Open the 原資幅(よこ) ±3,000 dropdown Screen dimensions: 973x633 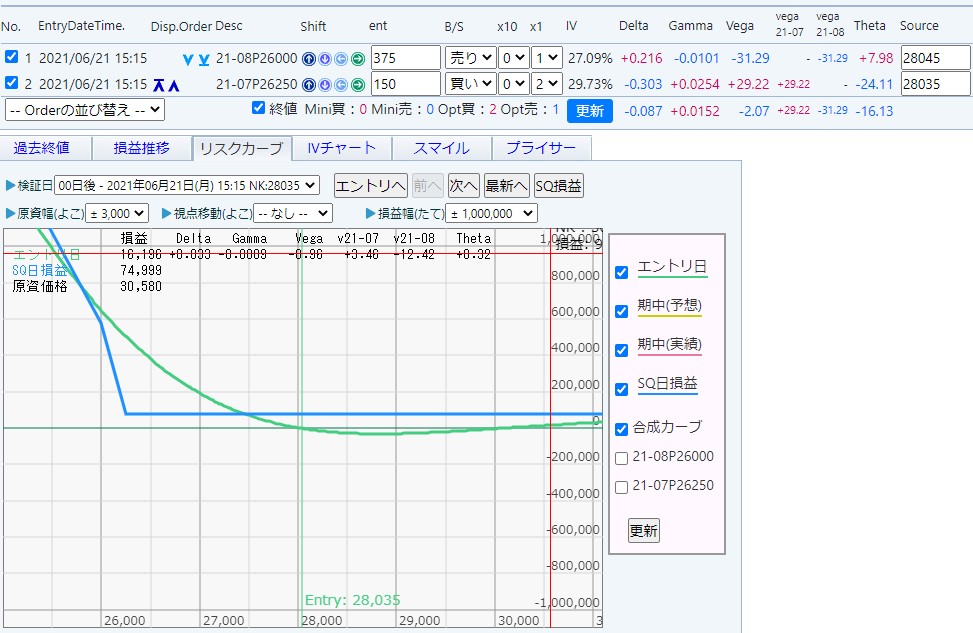[x=117, y=213]
